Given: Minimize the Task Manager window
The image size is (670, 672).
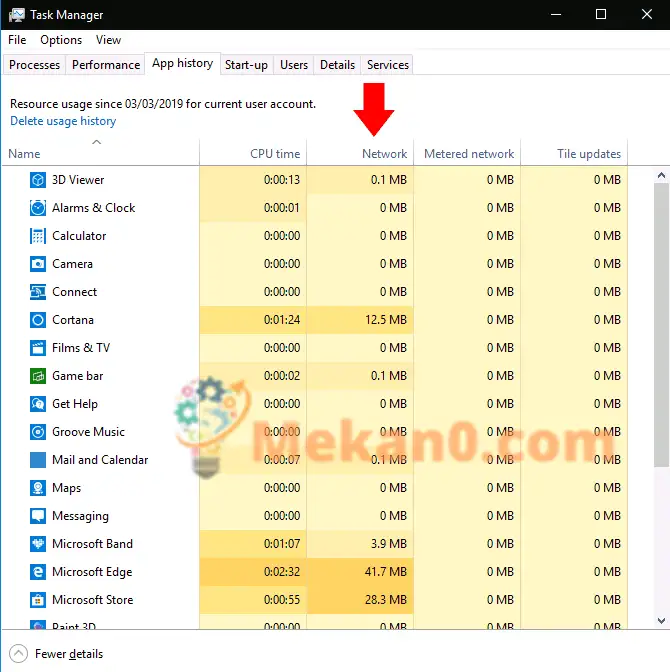Looking at the screenshot, I should click(556, 15).
